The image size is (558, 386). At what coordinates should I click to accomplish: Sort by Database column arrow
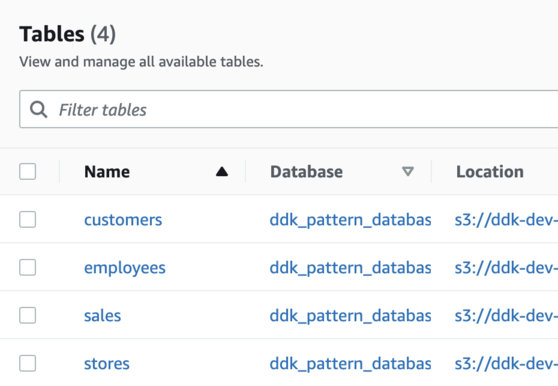pyautogui.click(x=408, y=171)
